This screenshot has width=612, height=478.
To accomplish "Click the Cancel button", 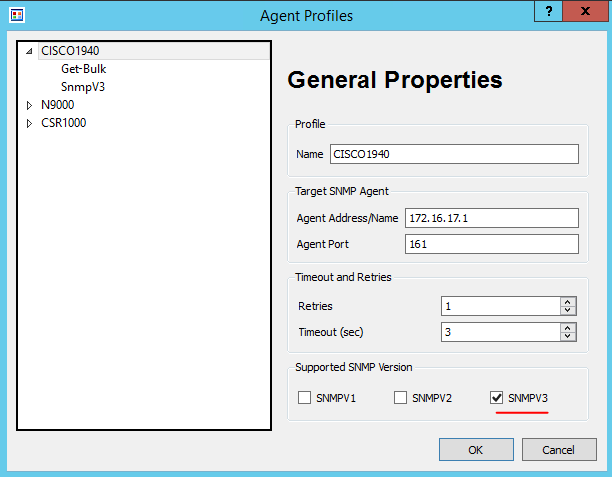I will (x=559, y=450).
